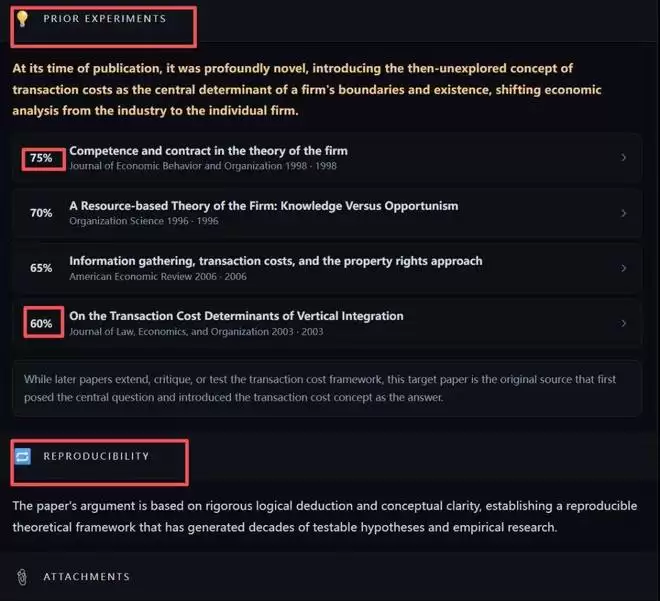The width and height of the screenshot is (660, 601).
Task: Expand the Resource-based Theory row chevron
Action: point(623,213)
